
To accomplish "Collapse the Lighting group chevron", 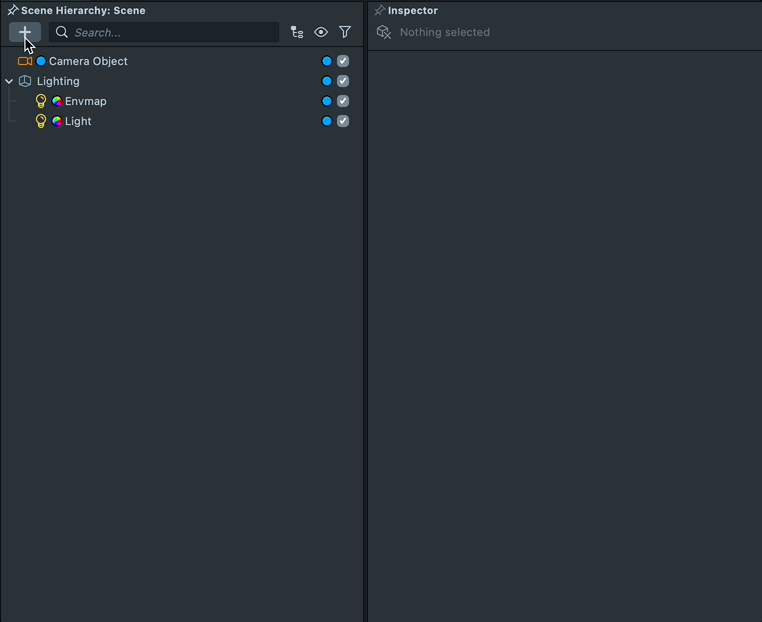I will pyautogui.click(x=9, y=81).
